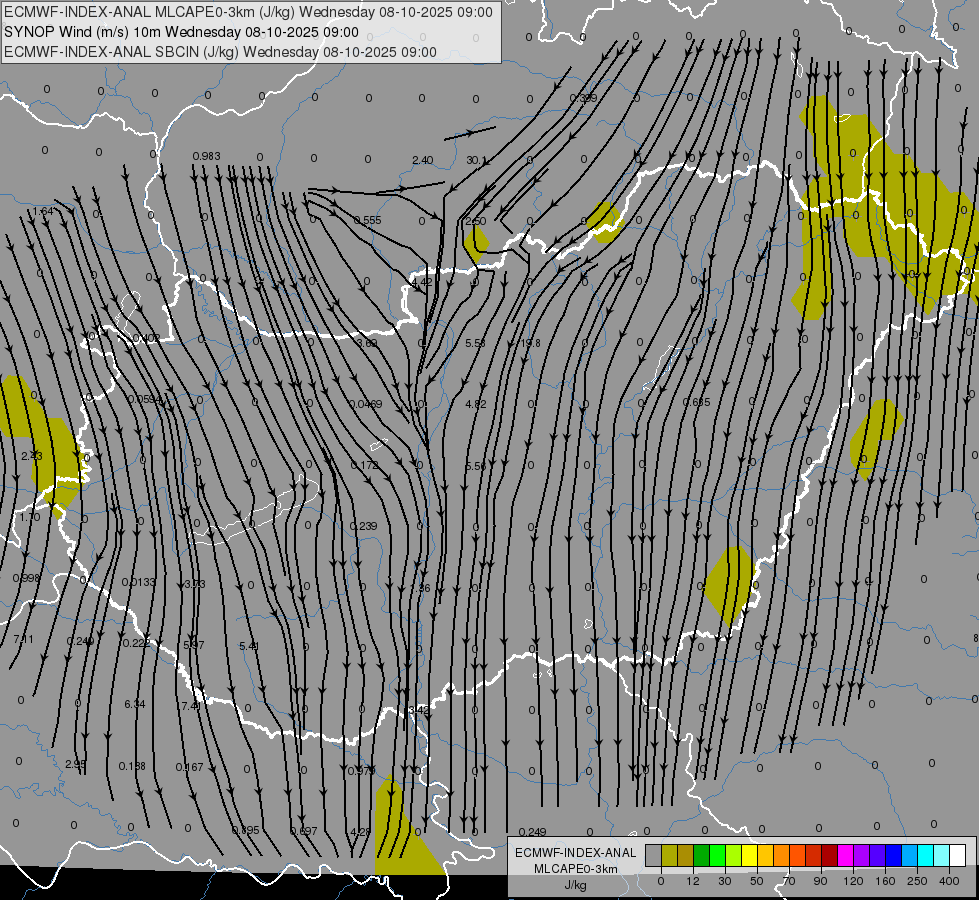Screen dimensions: 979x900
Task: Click the map value 4.42
Action: point(421,282)
